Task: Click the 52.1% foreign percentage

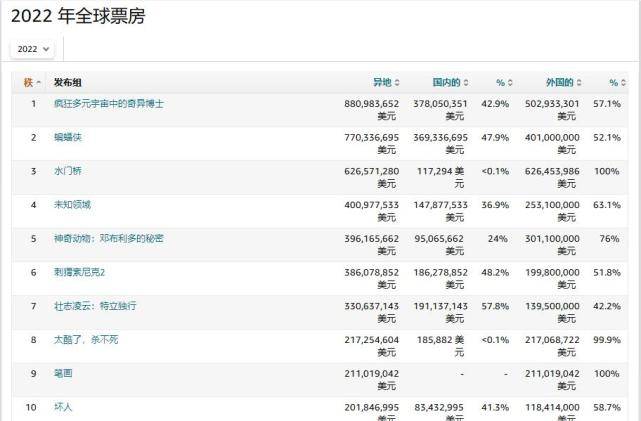Action: coord(607,137)
